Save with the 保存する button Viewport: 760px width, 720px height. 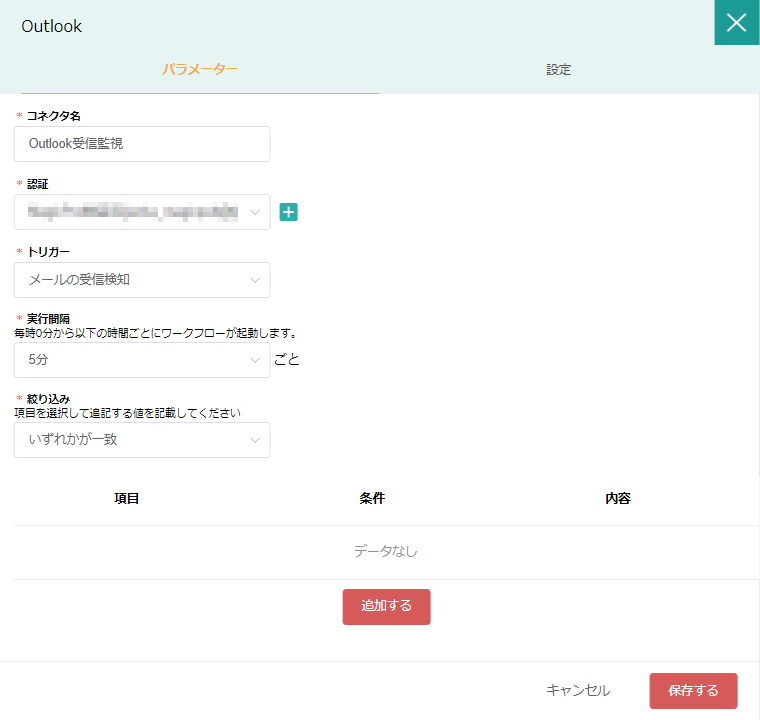(x=693, y=690)
